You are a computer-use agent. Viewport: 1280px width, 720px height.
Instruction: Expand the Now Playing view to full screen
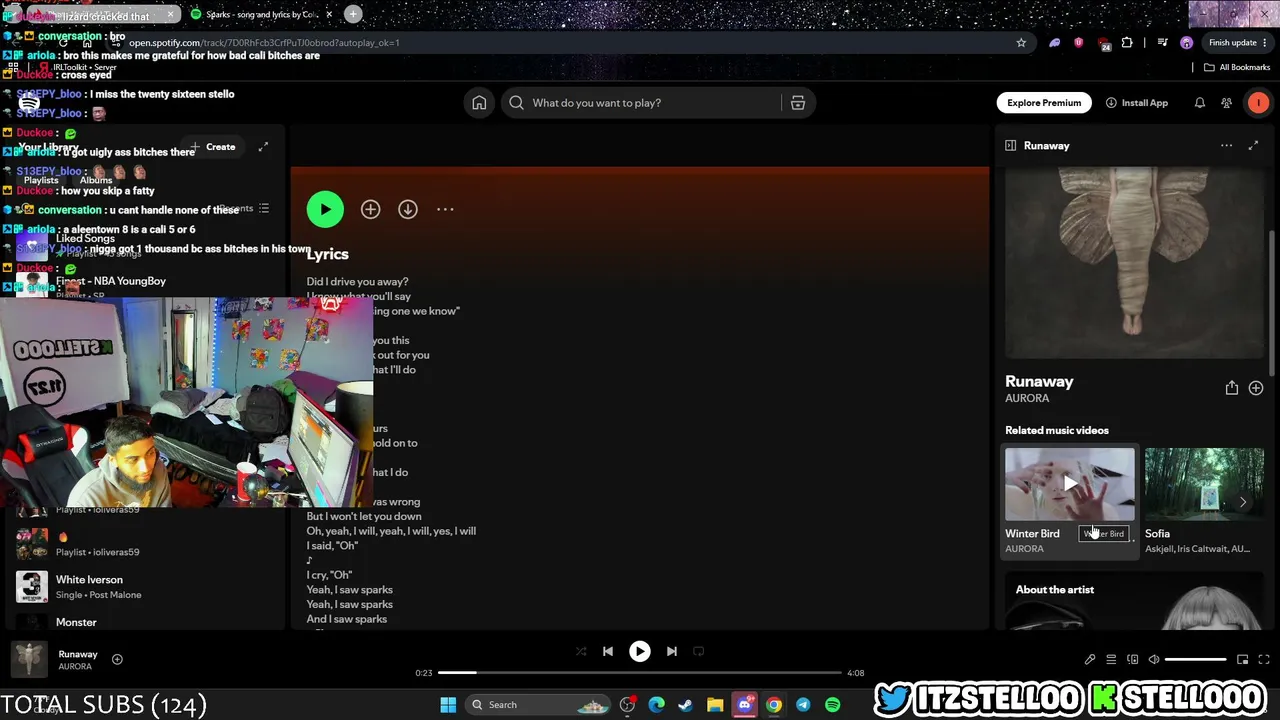point(1253,146)
